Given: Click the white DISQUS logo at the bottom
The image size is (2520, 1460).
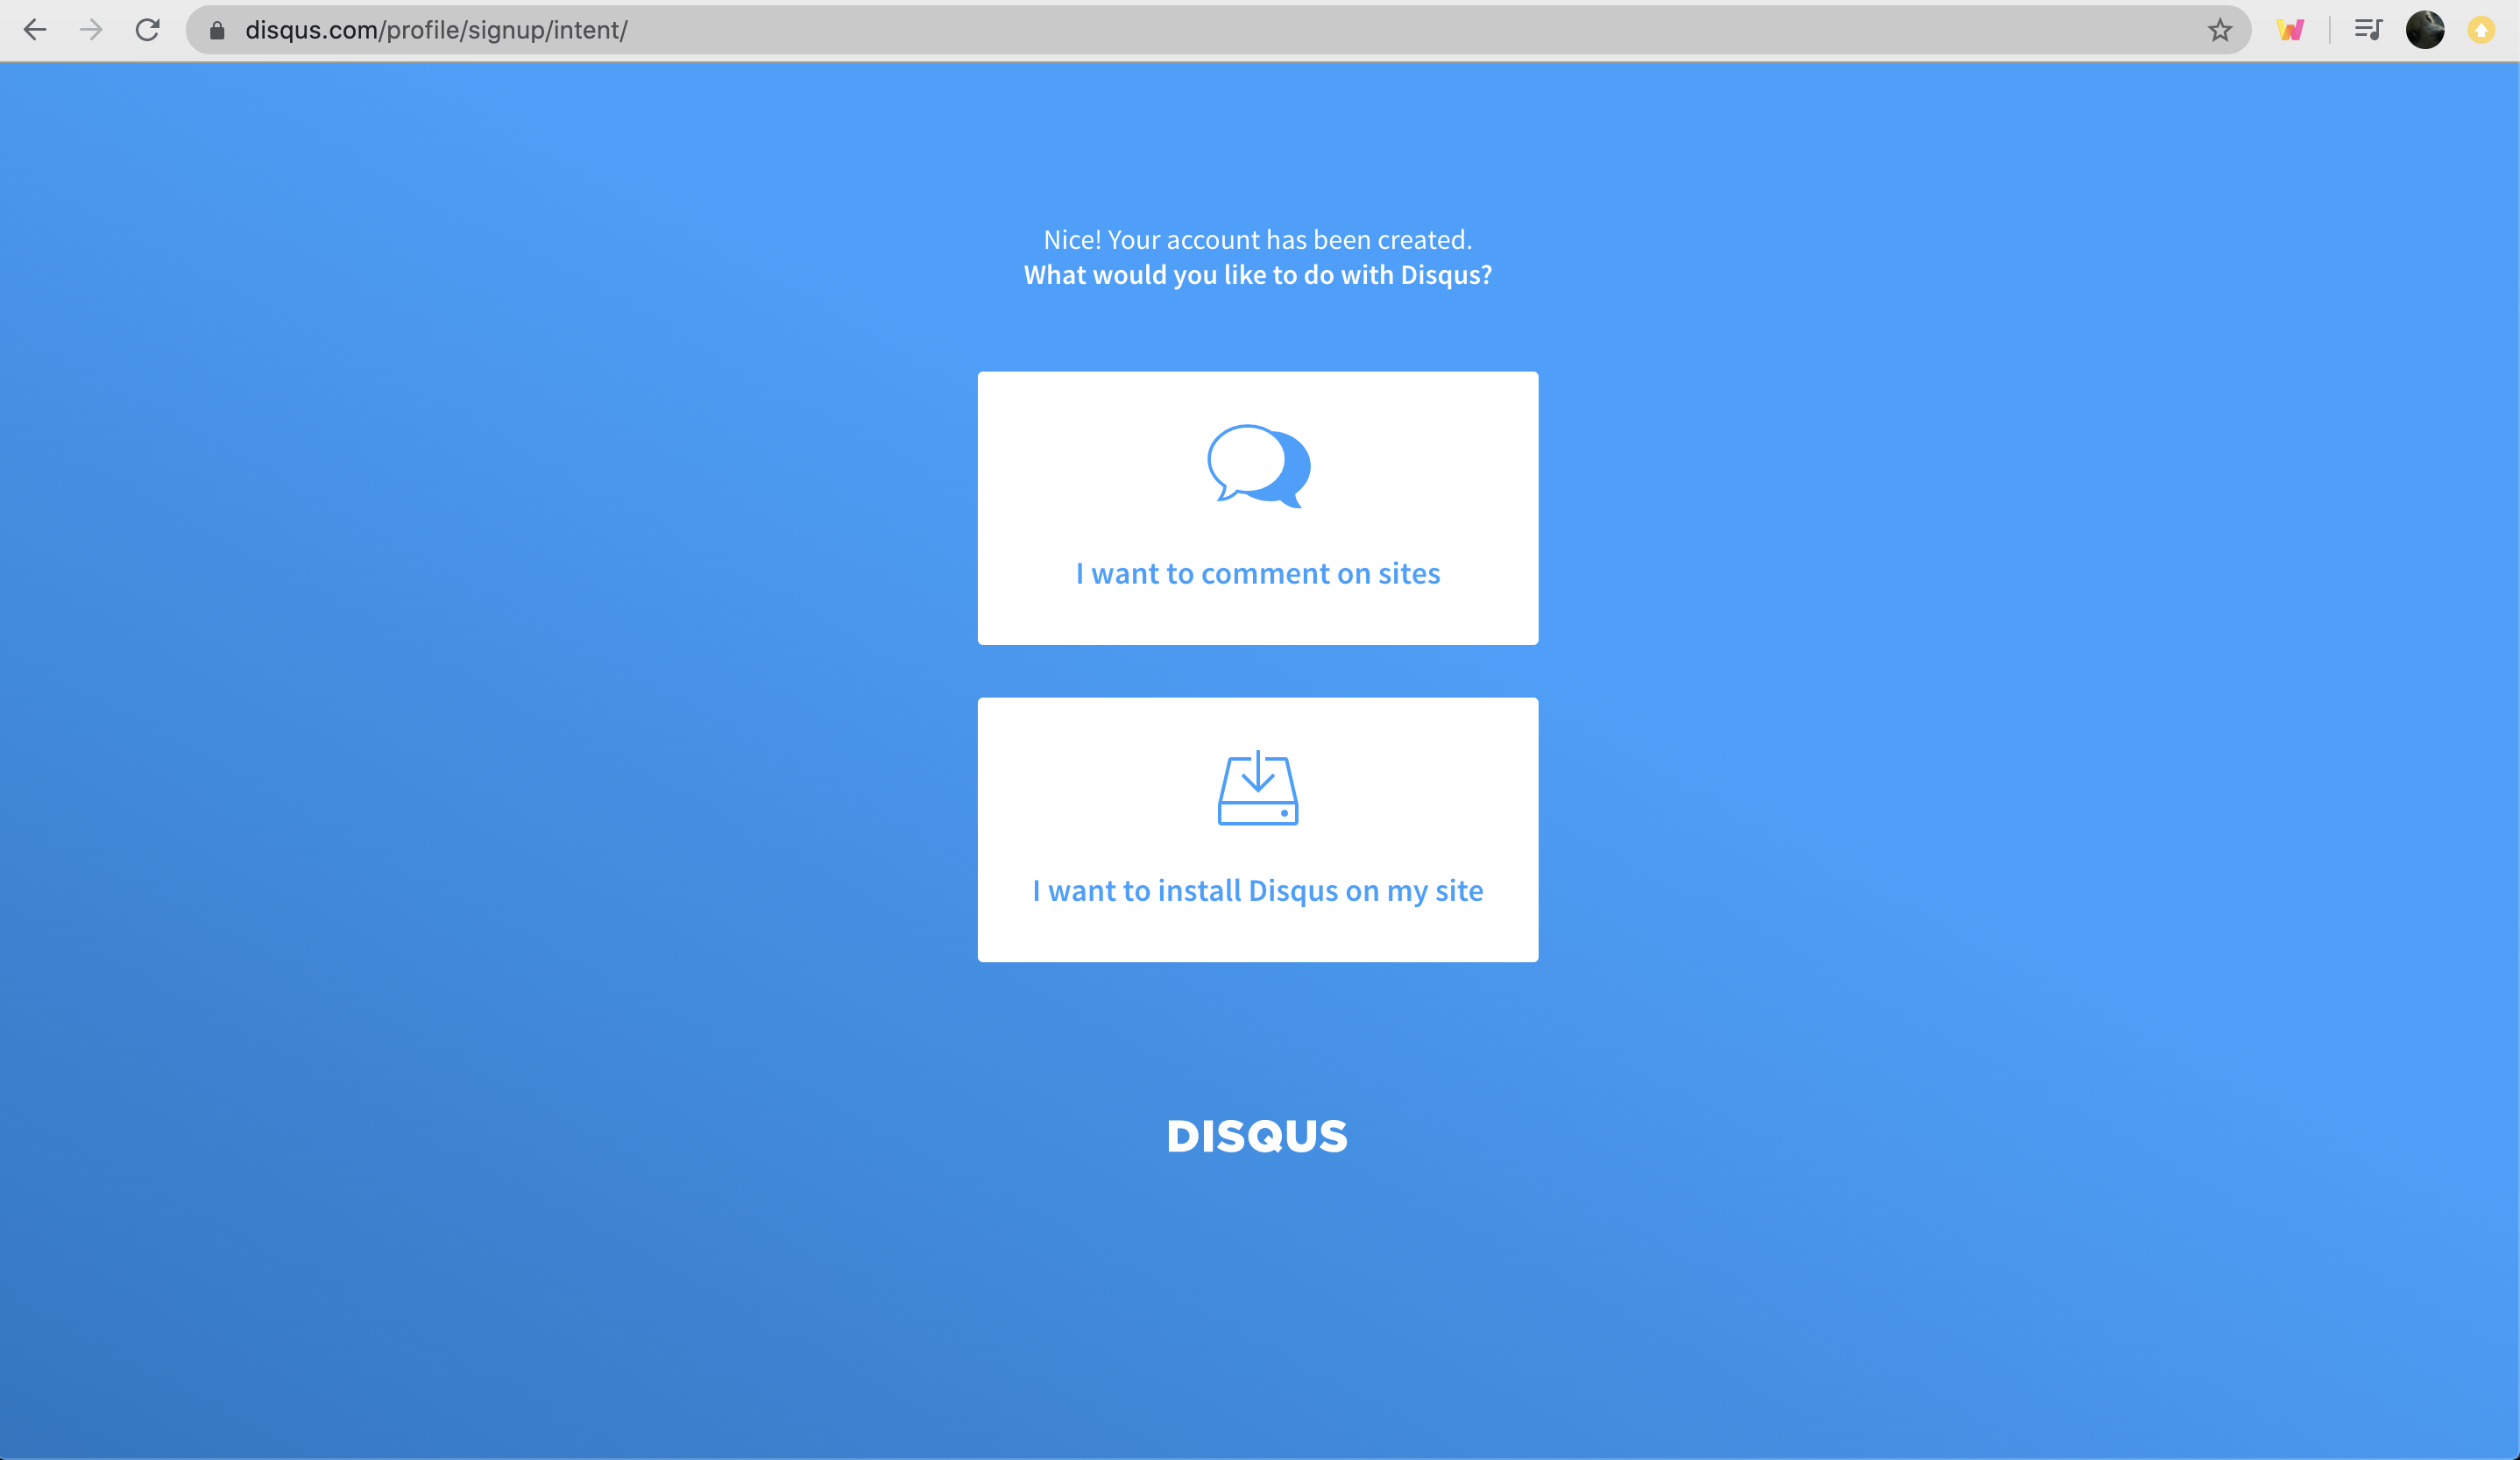Looking at the screenshot, I should click(1257, 1137).
